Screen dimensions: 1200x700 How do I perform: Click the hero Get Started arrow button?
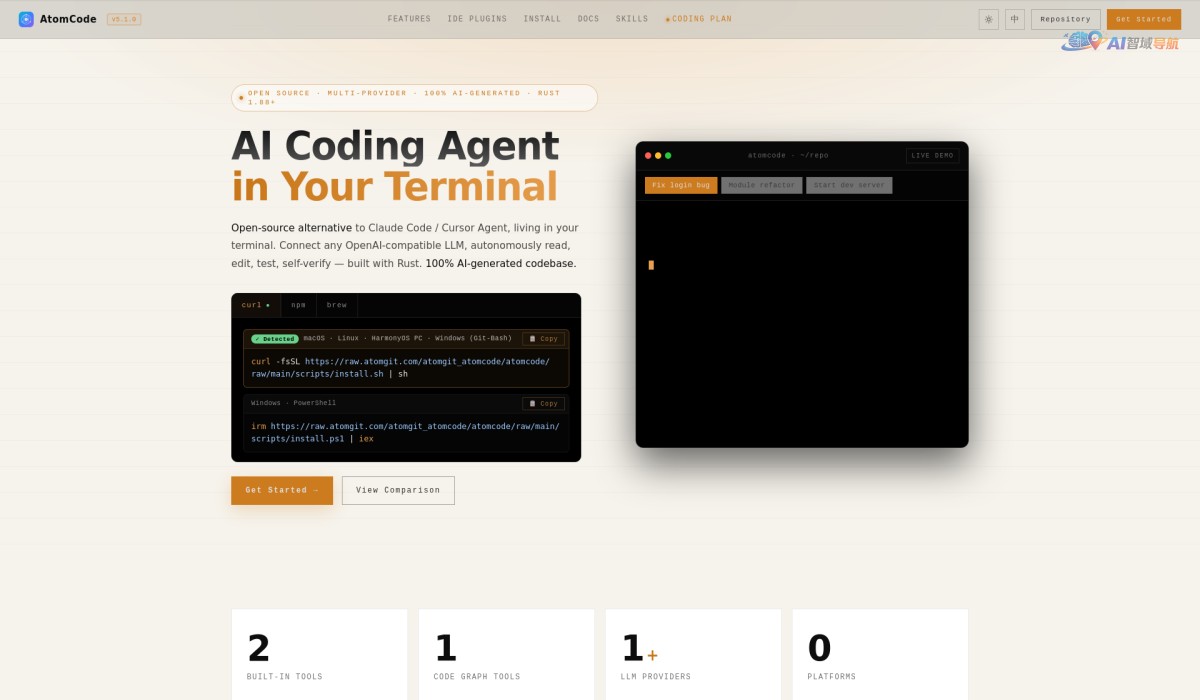[x=282, y=490]
